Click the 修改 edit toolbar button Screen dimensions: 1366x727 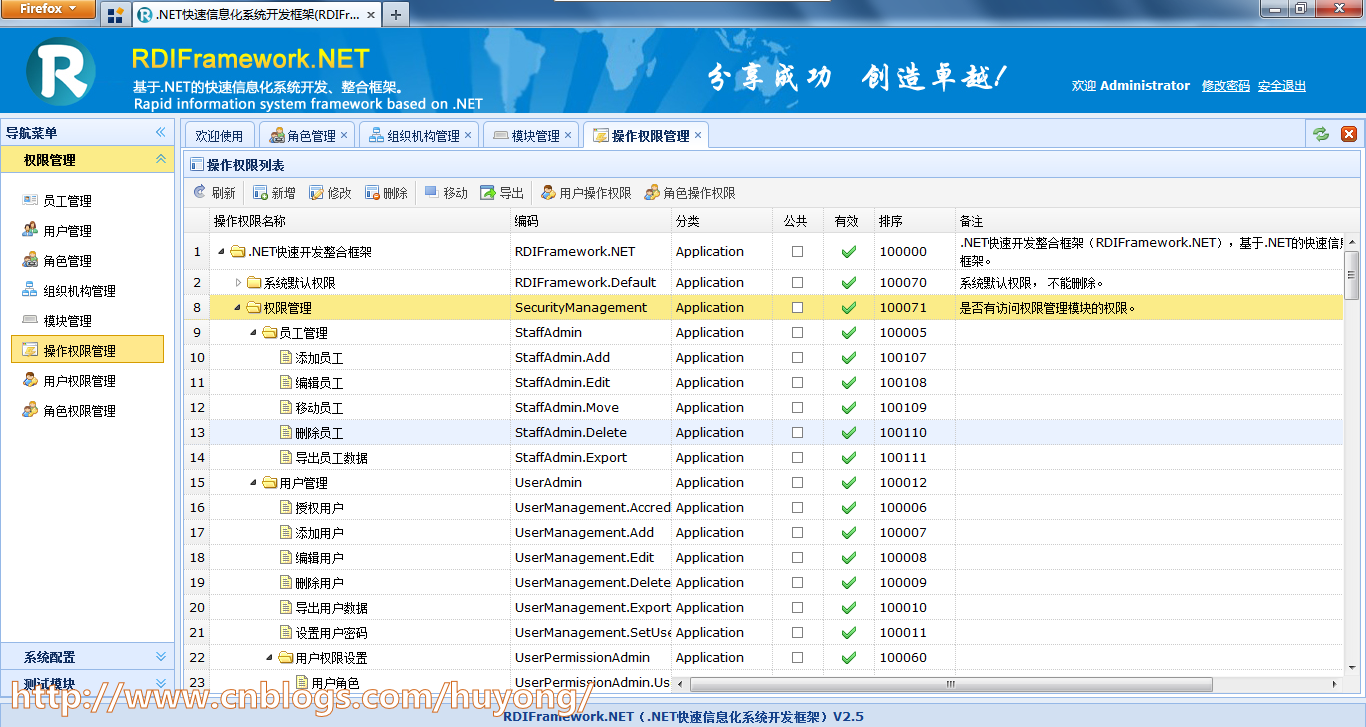click(330, 193)
